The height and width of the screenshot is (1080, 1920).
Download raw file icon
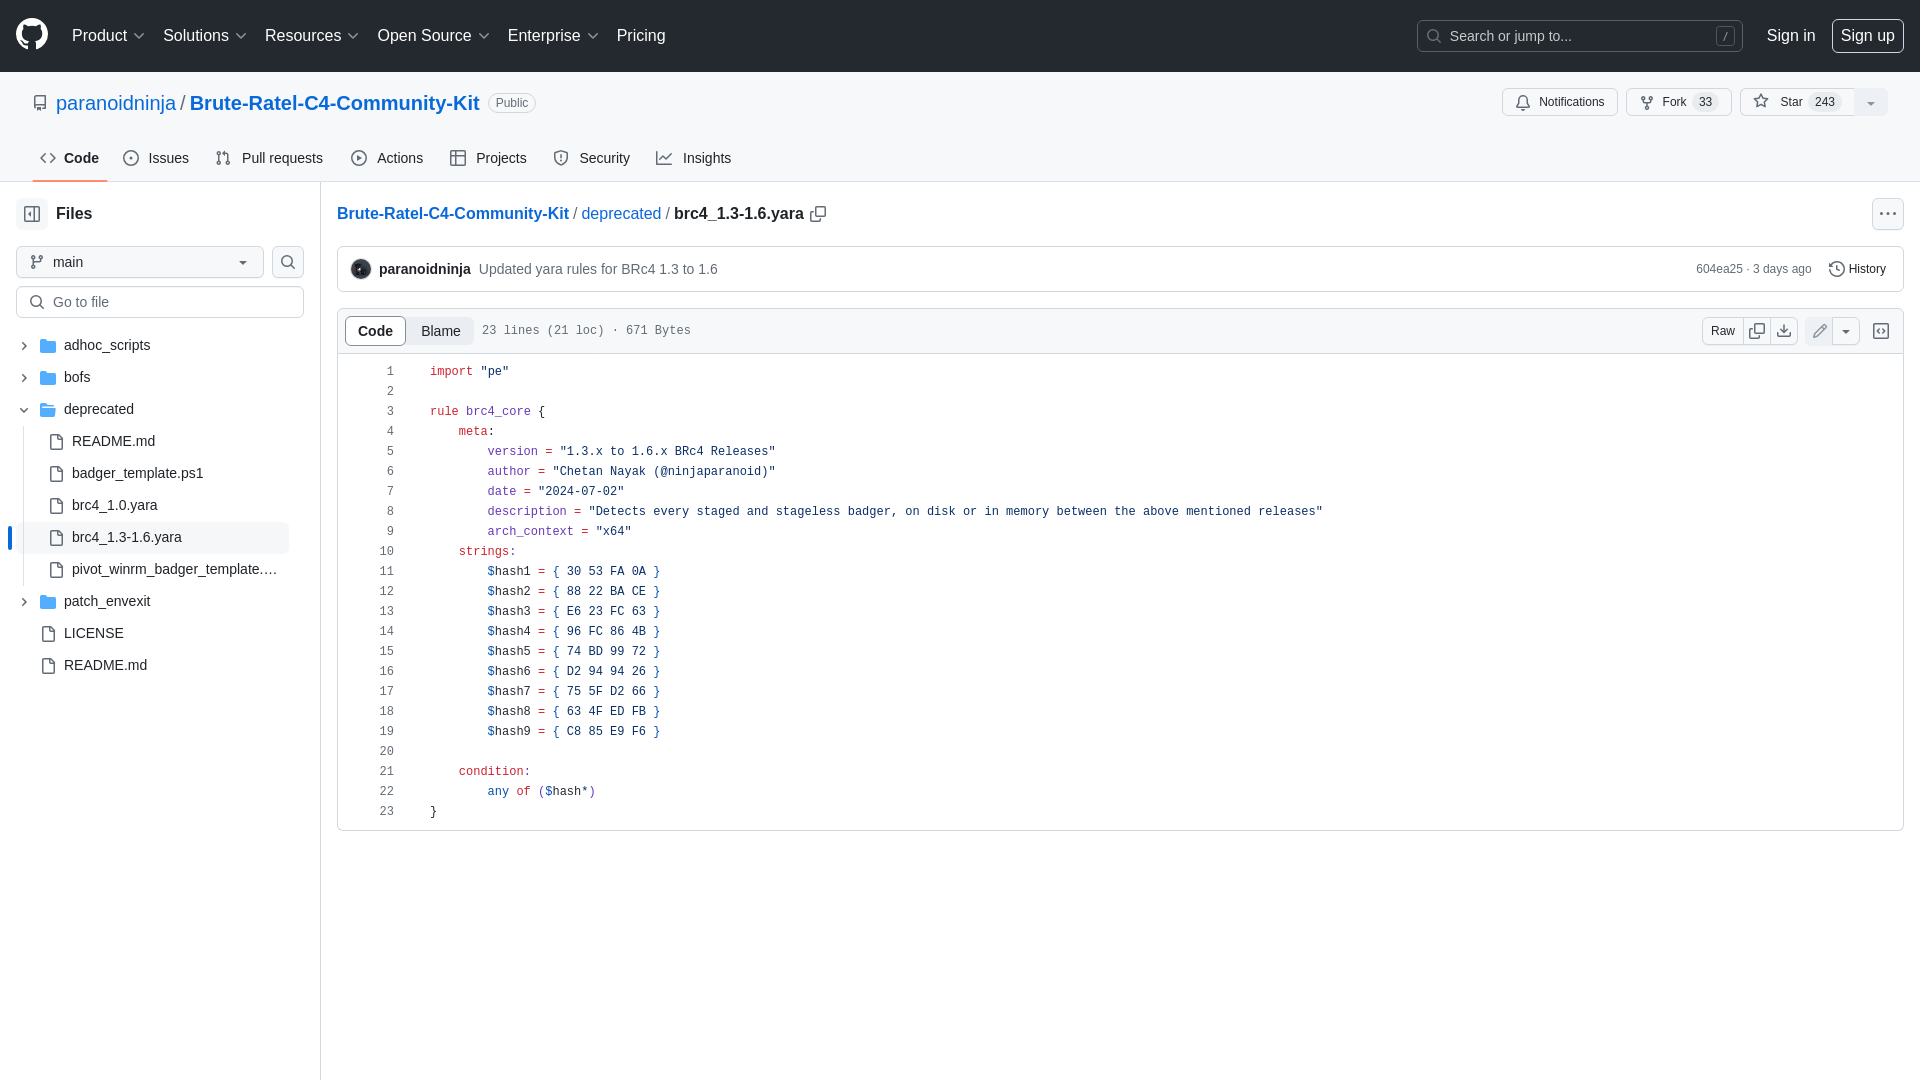[1784, 331]
